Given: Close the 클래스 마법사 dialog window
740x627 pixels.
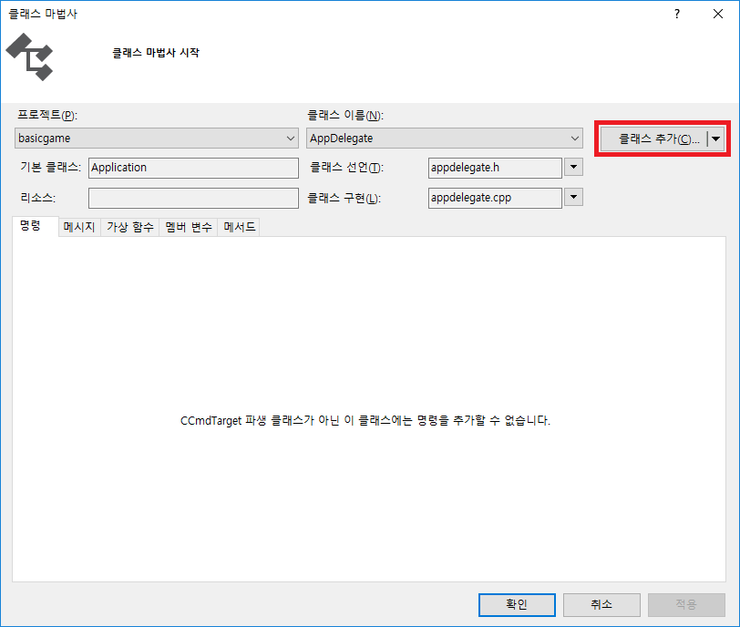Looking at the screenshot, I should coord(717,14).
